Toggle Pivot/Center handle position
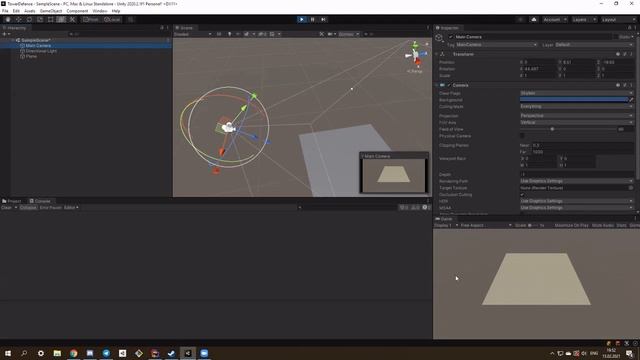Image resolution: width=640 pixels, height=360 pixels. (x=91, y=19)
